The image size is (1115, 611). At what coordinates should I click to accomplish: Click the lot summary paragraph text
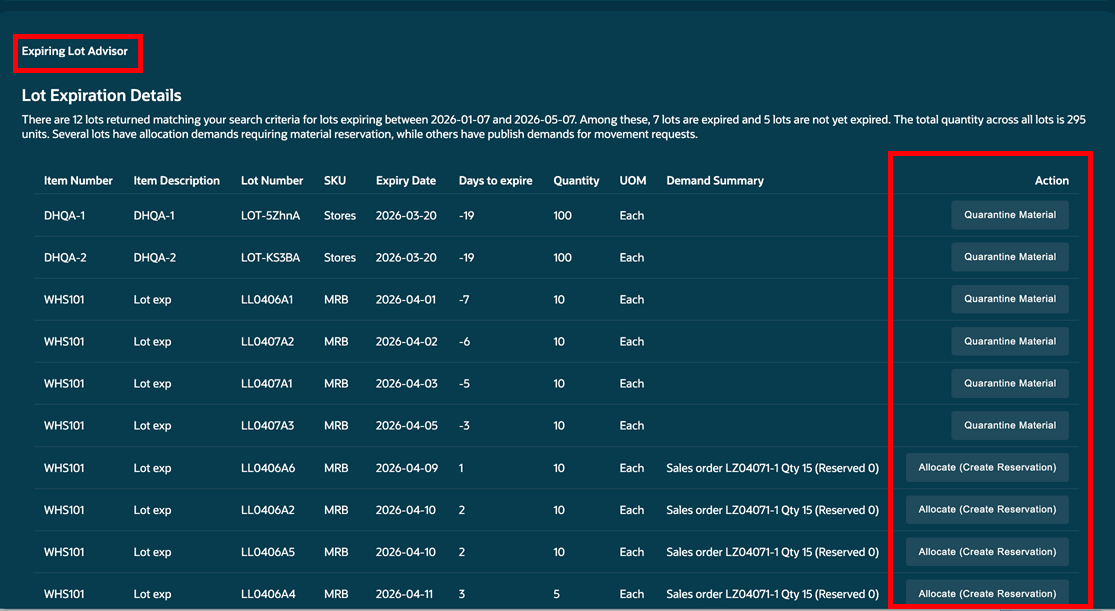coord(554,127)
